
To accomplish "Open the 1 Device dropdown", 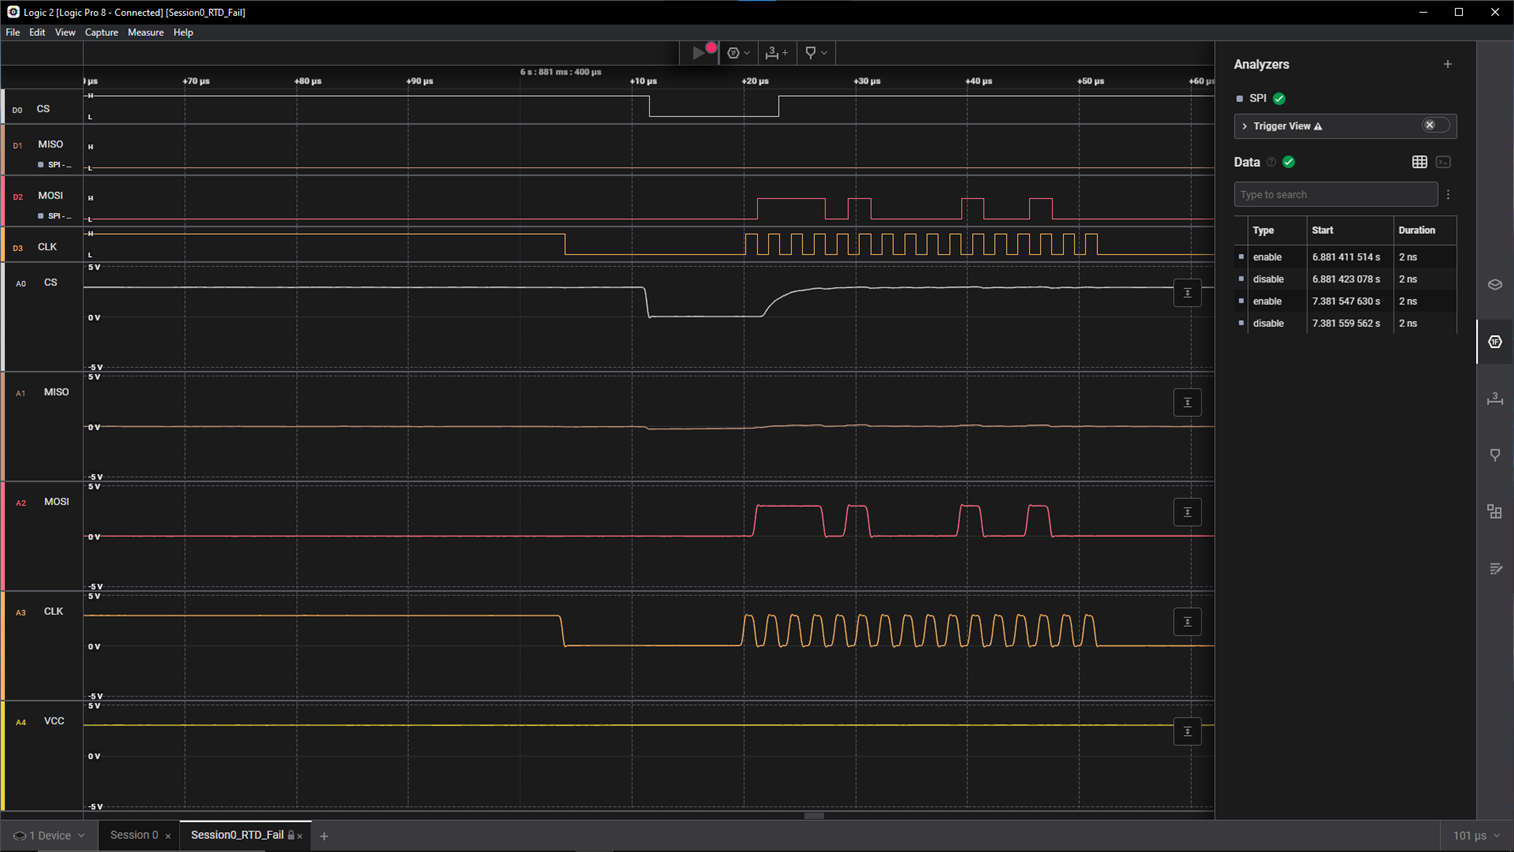I will pos(49,835).
